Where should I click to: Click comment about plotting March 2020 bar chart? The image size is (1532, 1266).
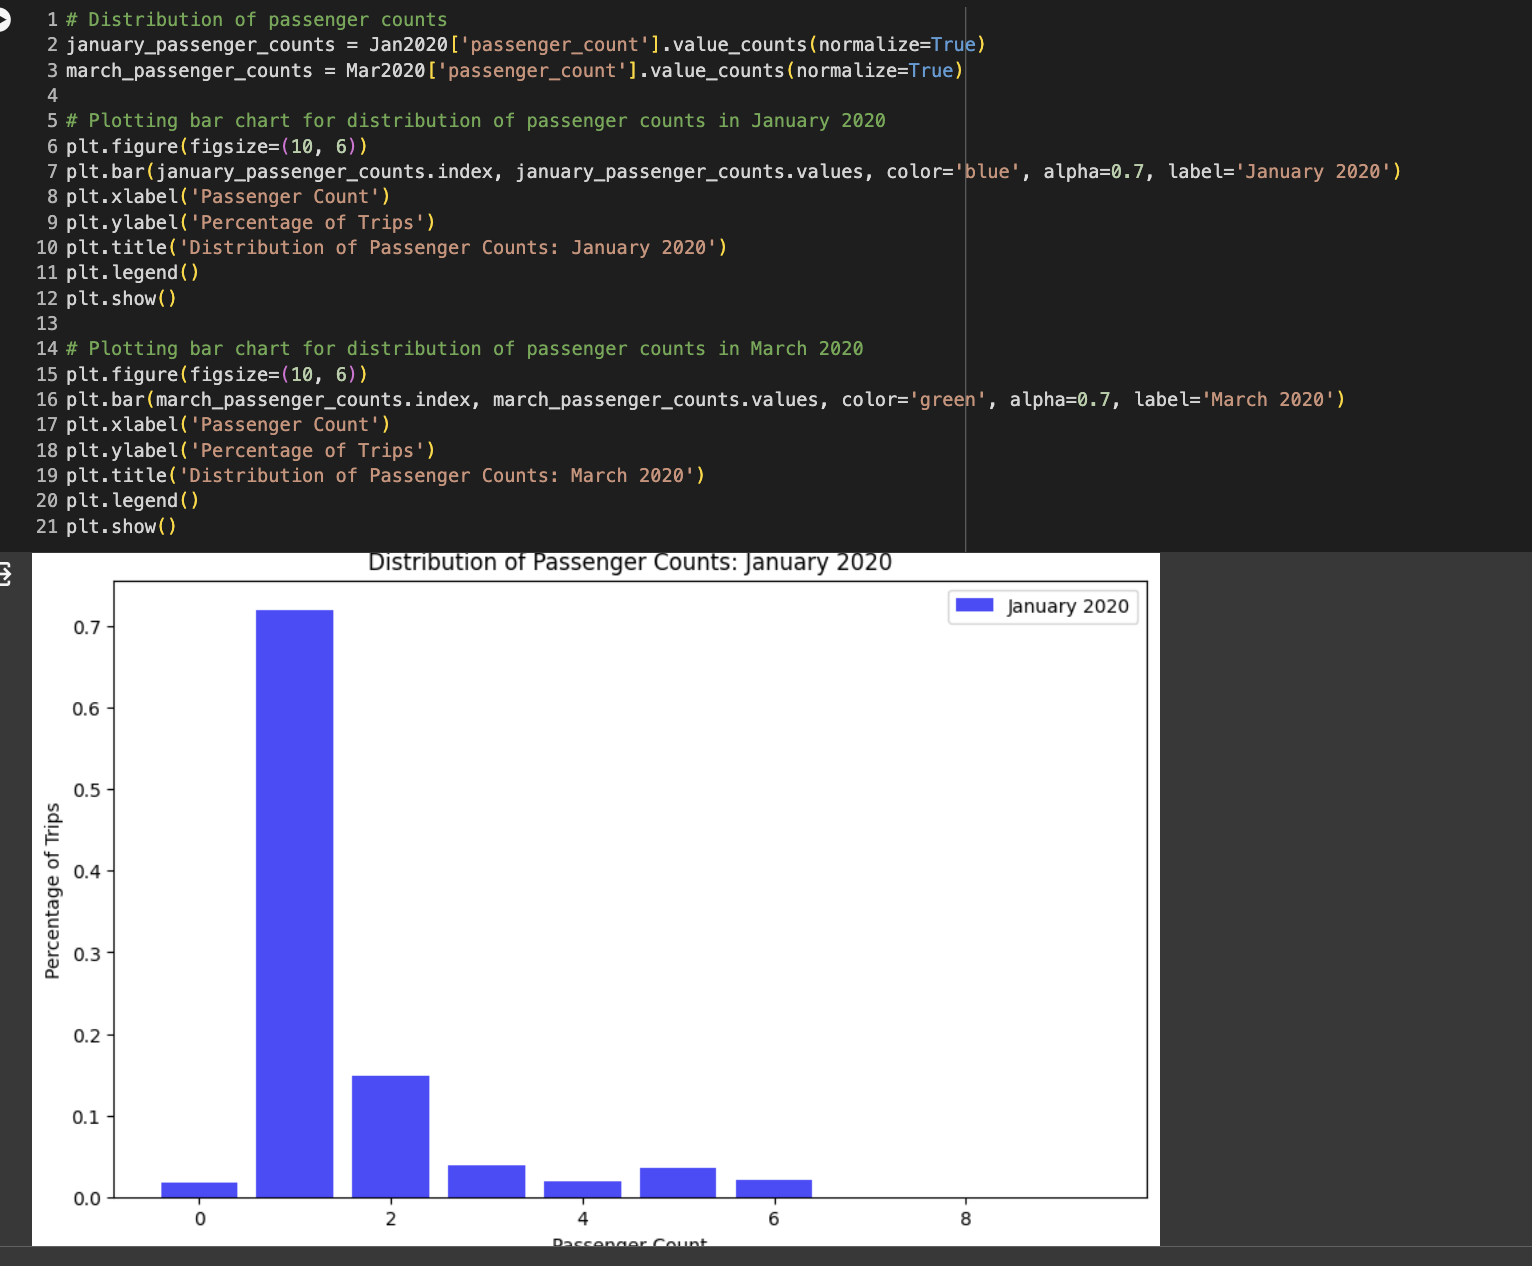(x=465, y=349)
